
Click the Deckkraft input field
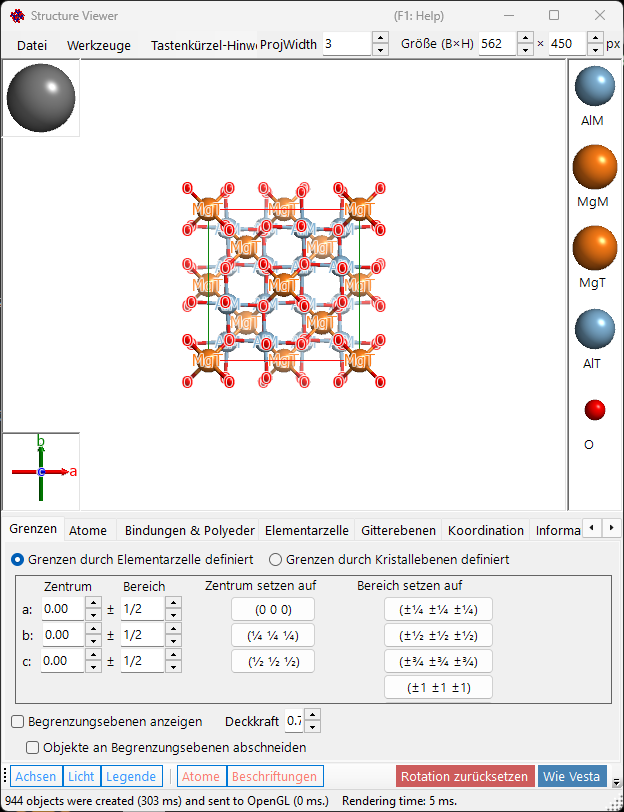click(x=295, y=721)
